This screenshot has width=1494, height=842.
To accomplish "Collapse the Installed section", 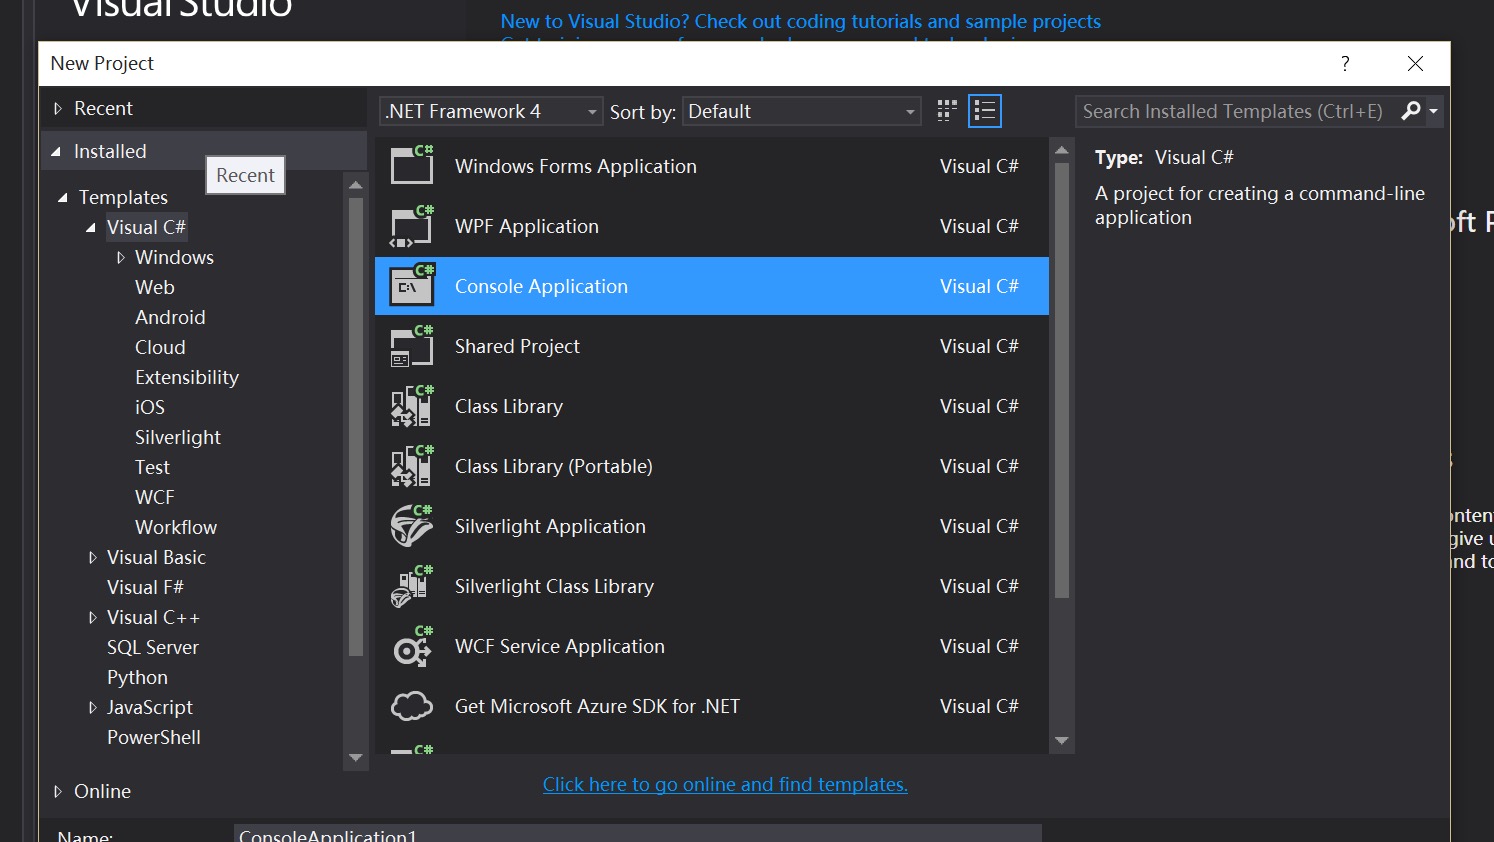I will 57,151.
